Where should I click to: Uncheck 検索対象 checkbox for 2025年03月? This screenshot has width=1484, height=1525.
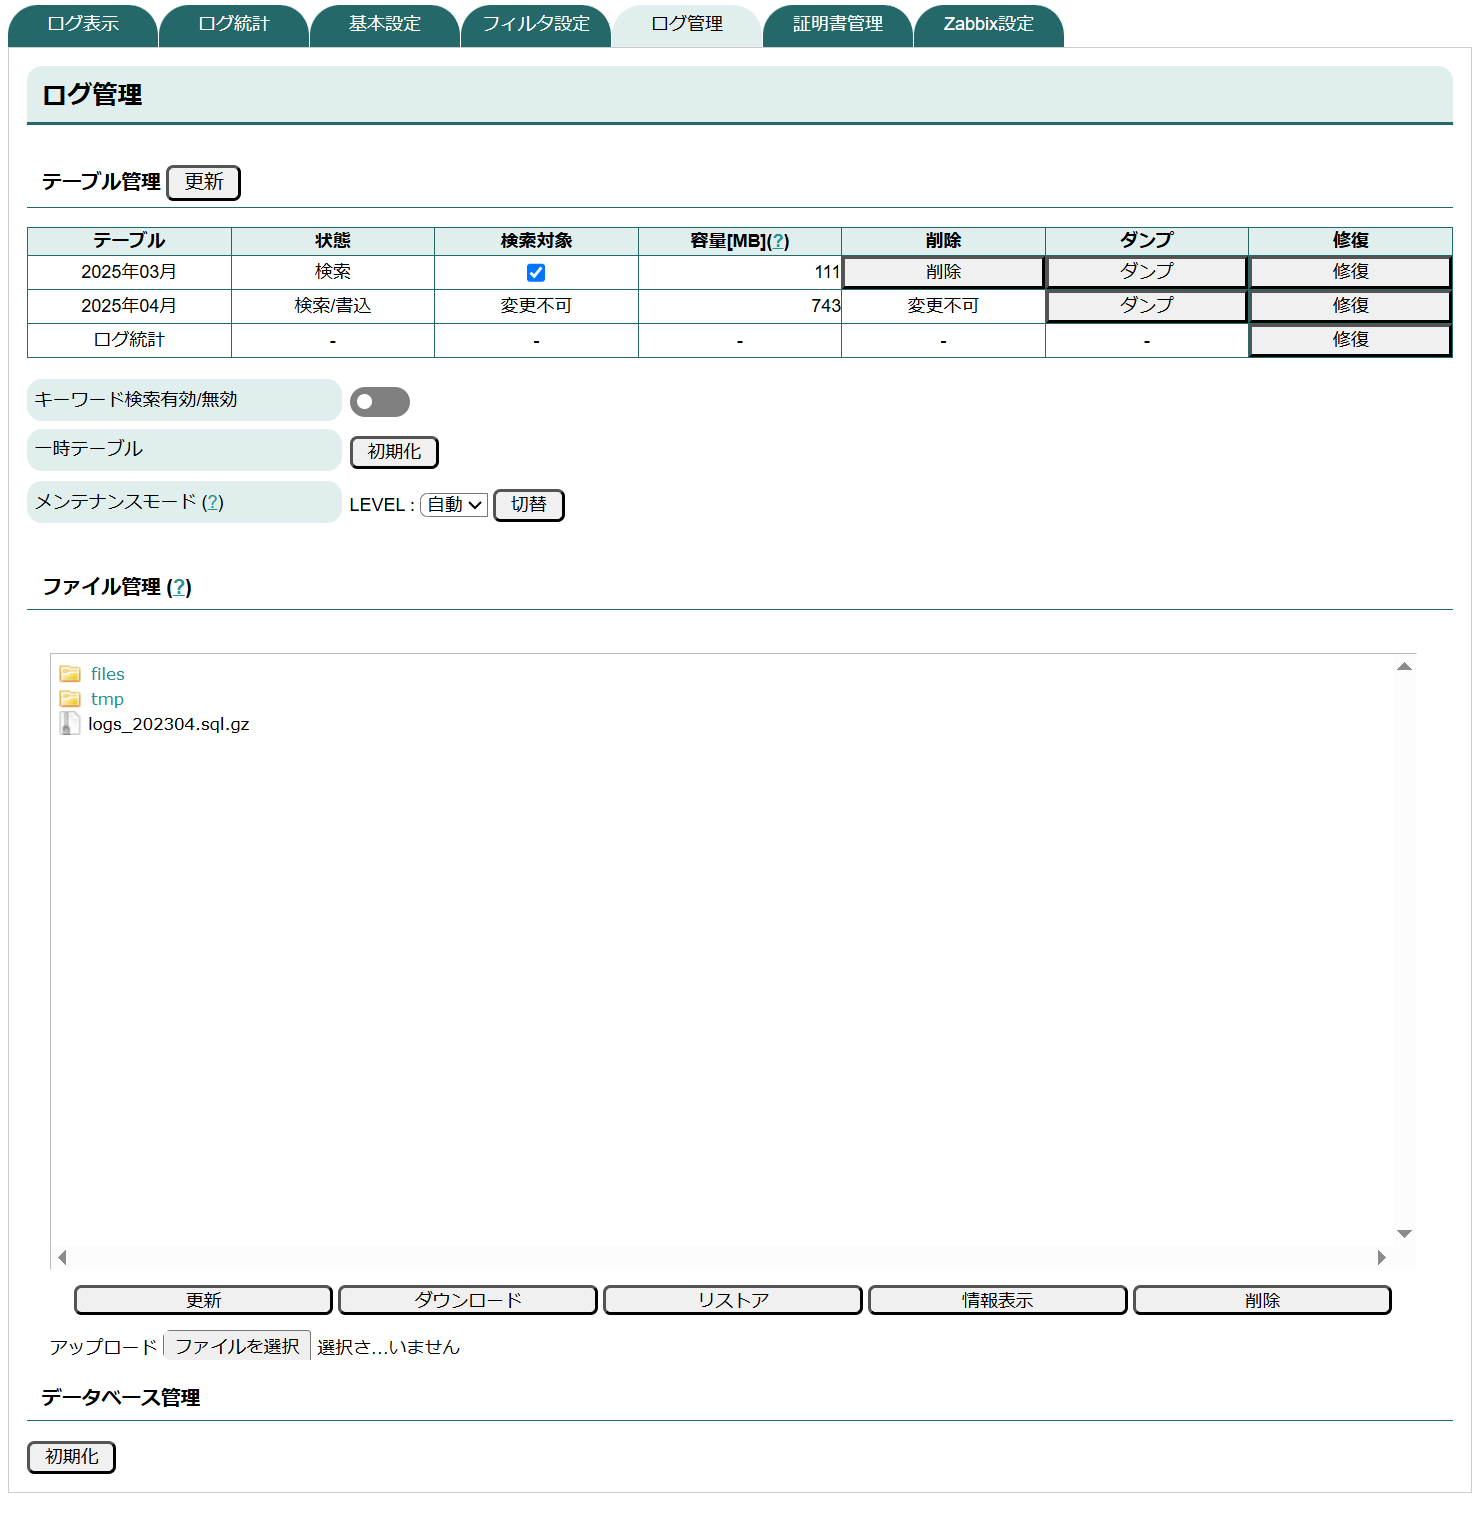click(536, 273)
